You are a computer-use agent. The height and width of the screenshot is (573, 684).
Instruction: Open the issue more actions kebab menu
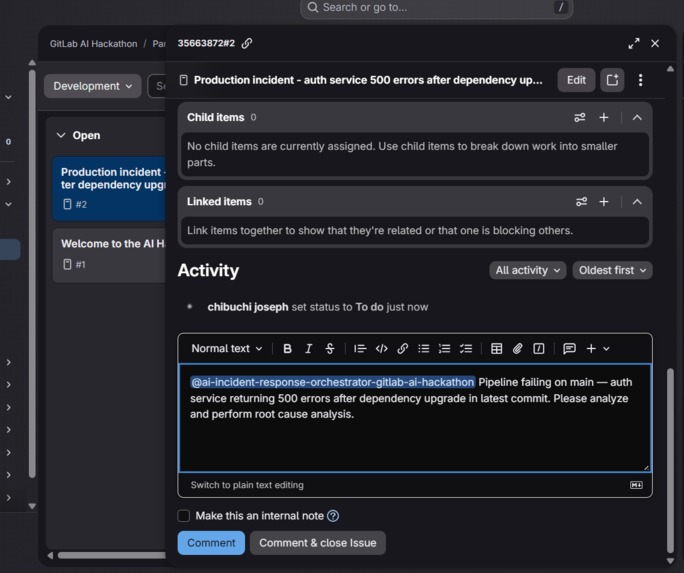coord(640,80)
